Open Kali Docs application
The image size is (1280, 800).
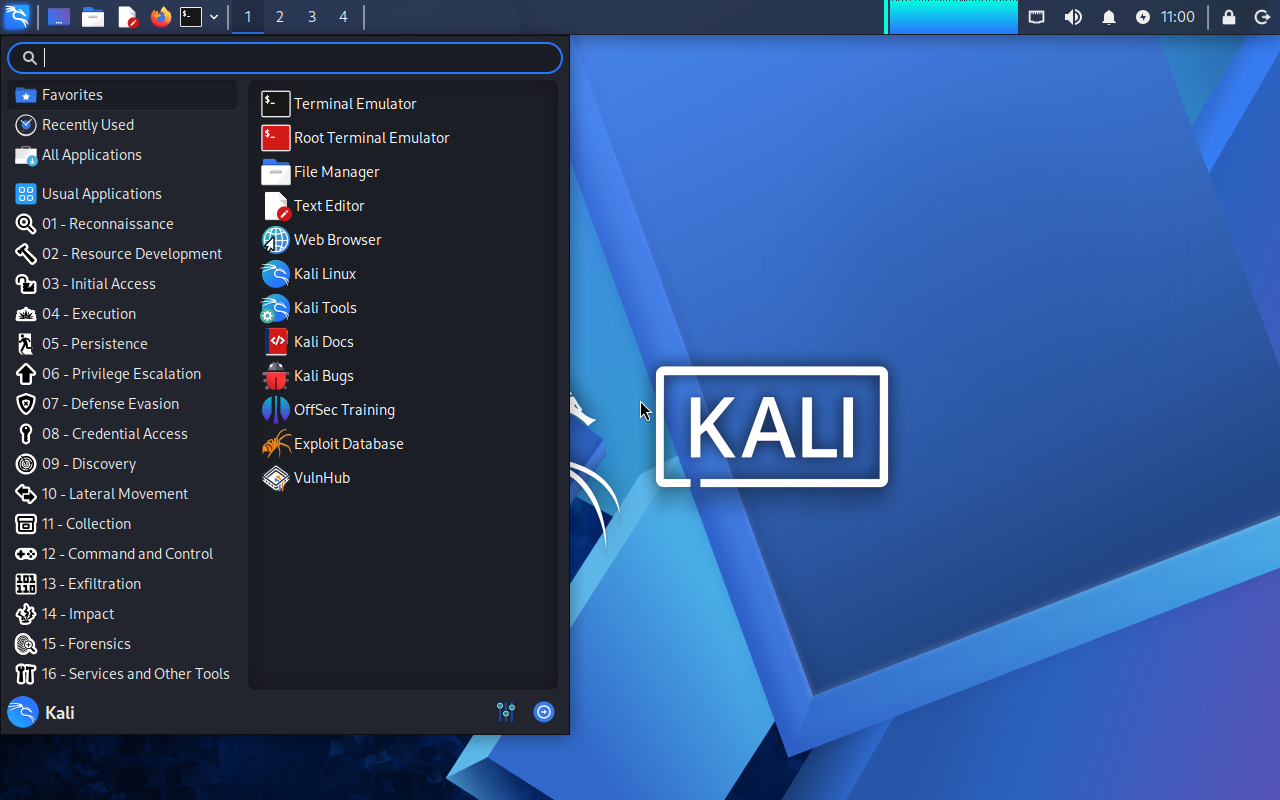[322, 342]
